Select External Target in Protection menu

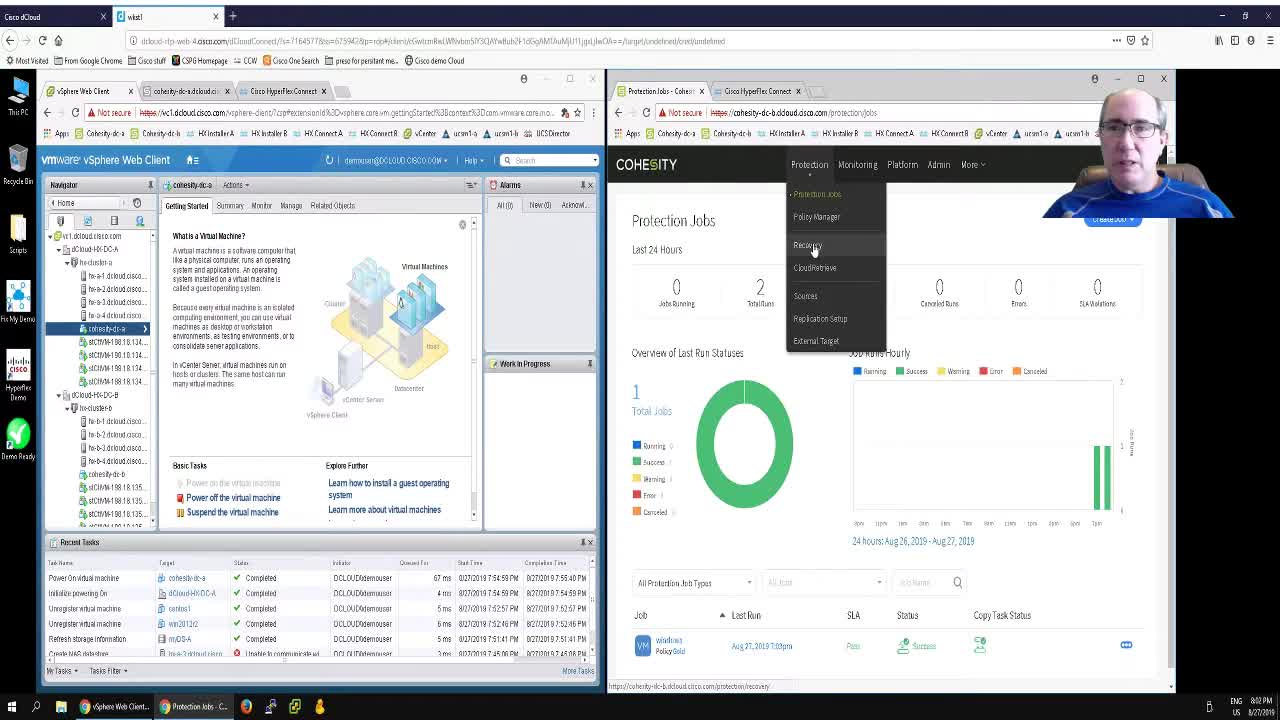(x=816, y=341)
